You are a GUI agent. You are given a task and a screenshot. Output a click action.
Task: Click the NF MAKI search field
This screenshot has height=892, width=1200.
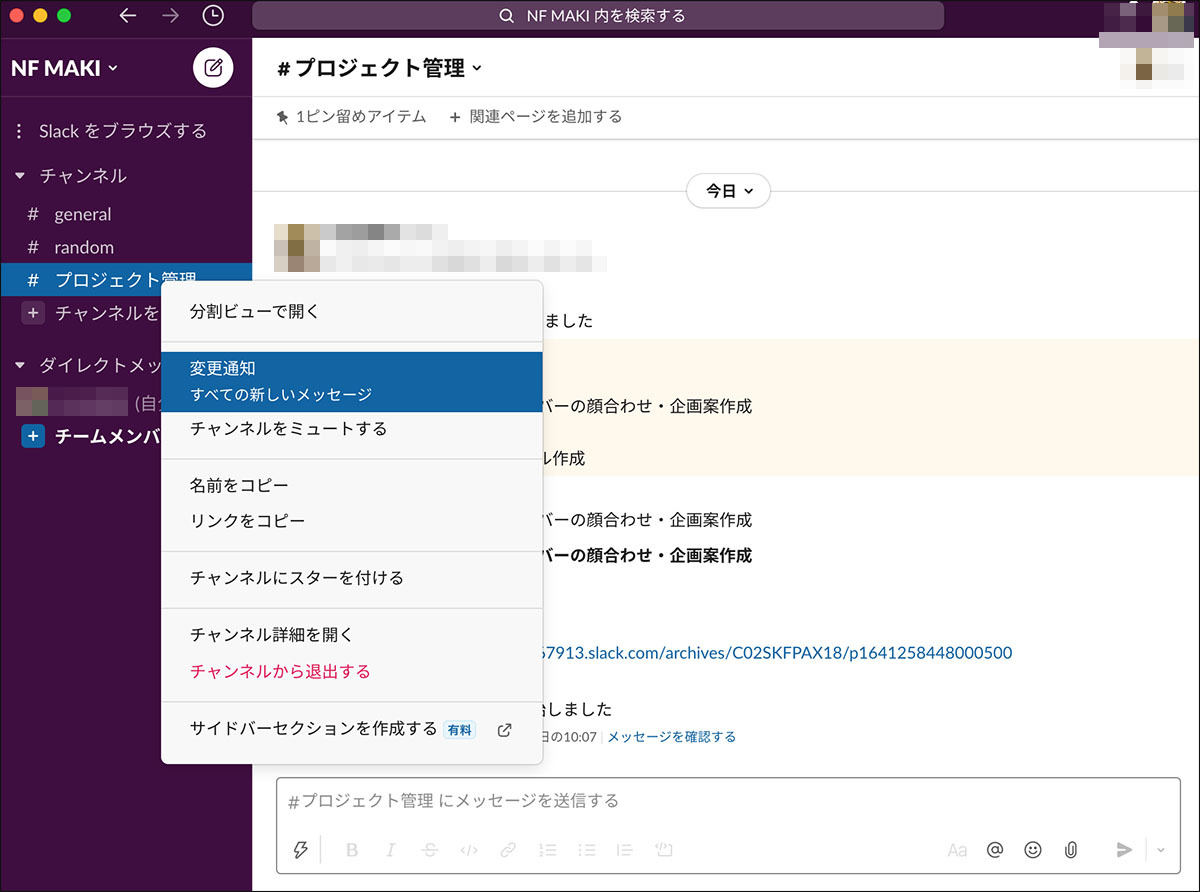point(598,16)
